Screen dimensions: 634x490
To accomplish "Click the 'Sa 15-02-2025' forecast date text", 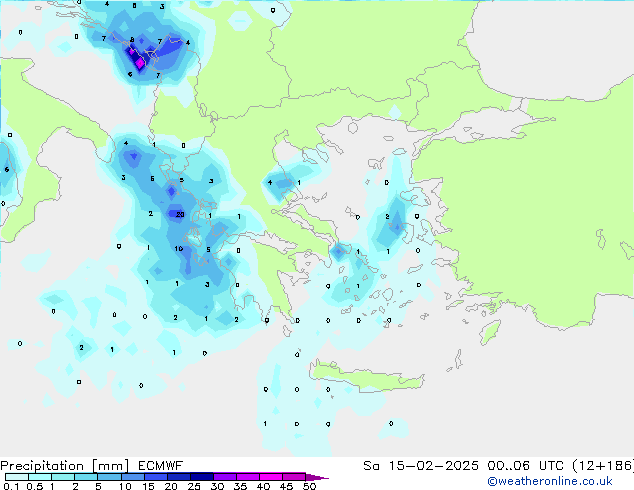I will click(x=421, y=466).
